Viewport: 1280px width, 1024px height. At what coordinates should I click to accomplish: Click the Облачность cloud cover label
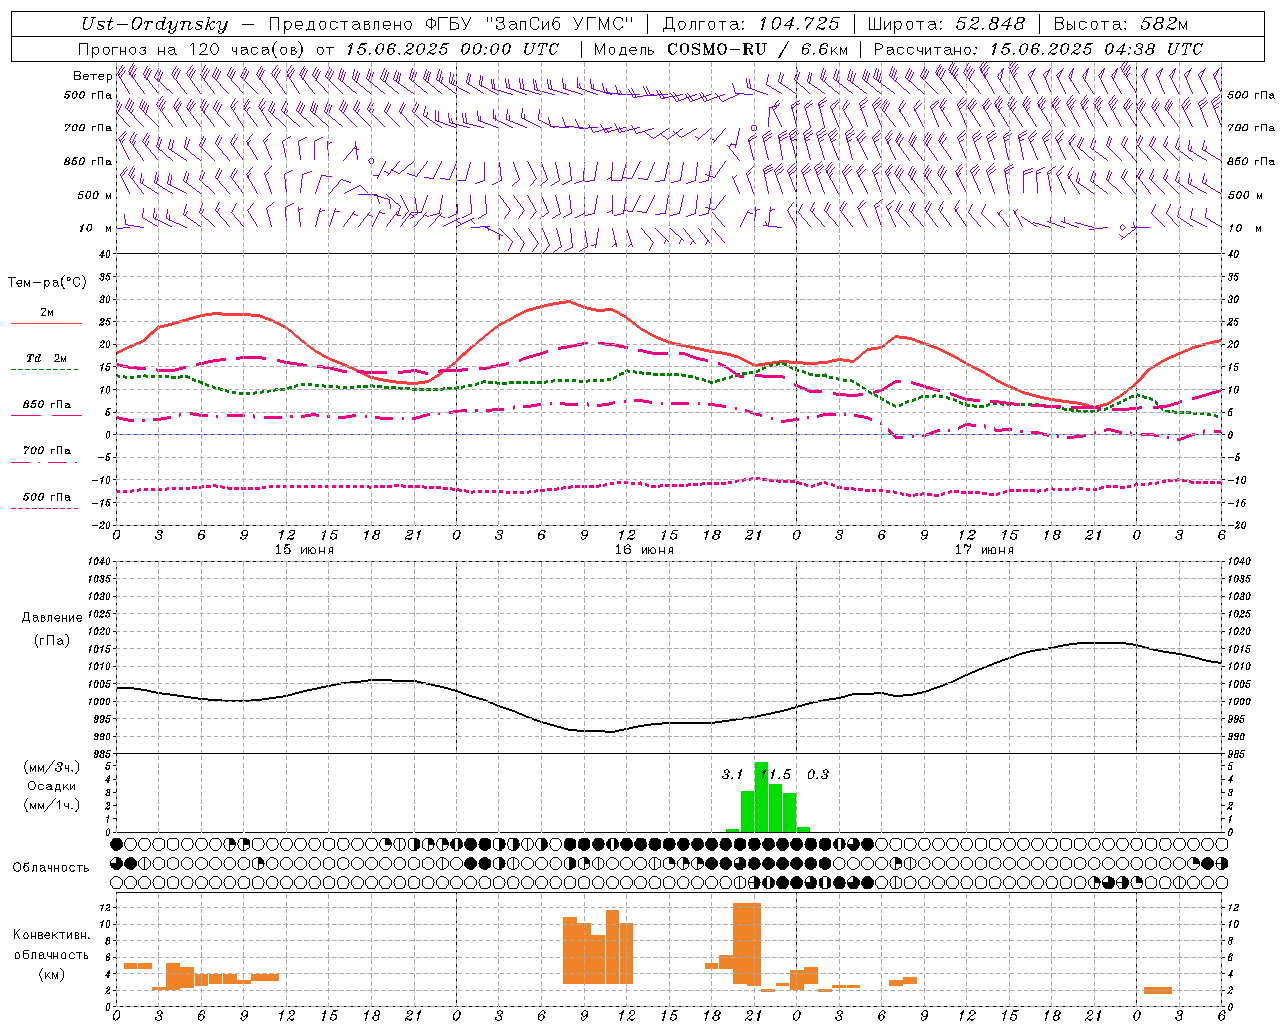click(x=51, y=868)
